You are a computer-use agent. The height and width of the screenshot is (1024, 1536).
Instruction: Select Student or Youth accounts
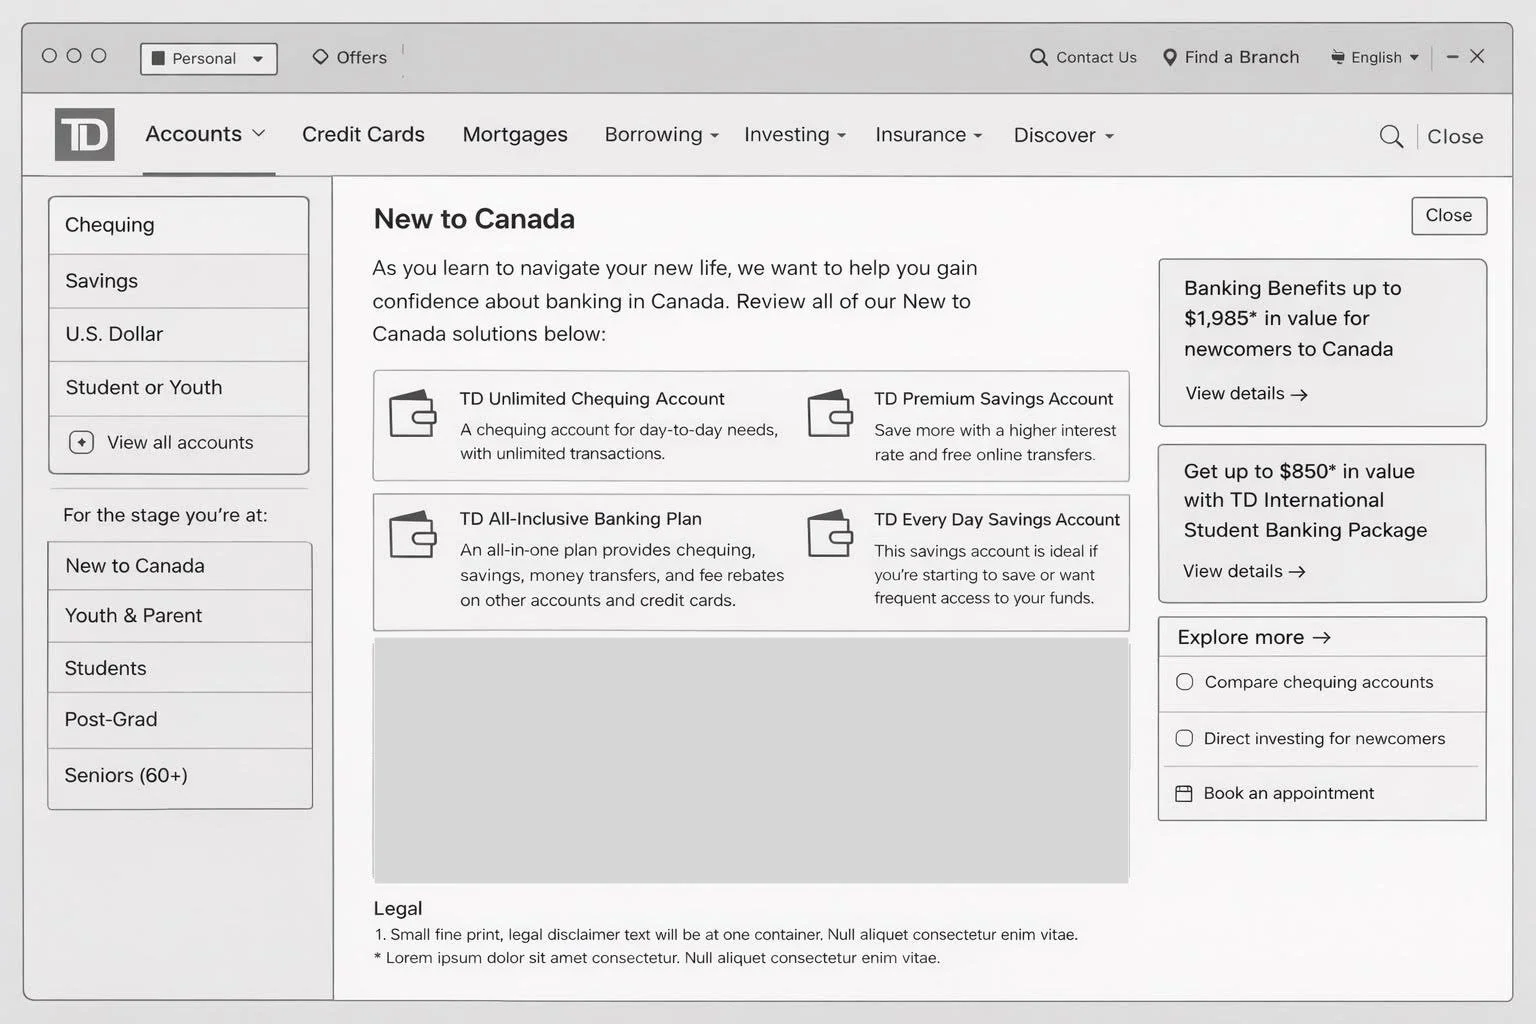(x=179, y=388)
